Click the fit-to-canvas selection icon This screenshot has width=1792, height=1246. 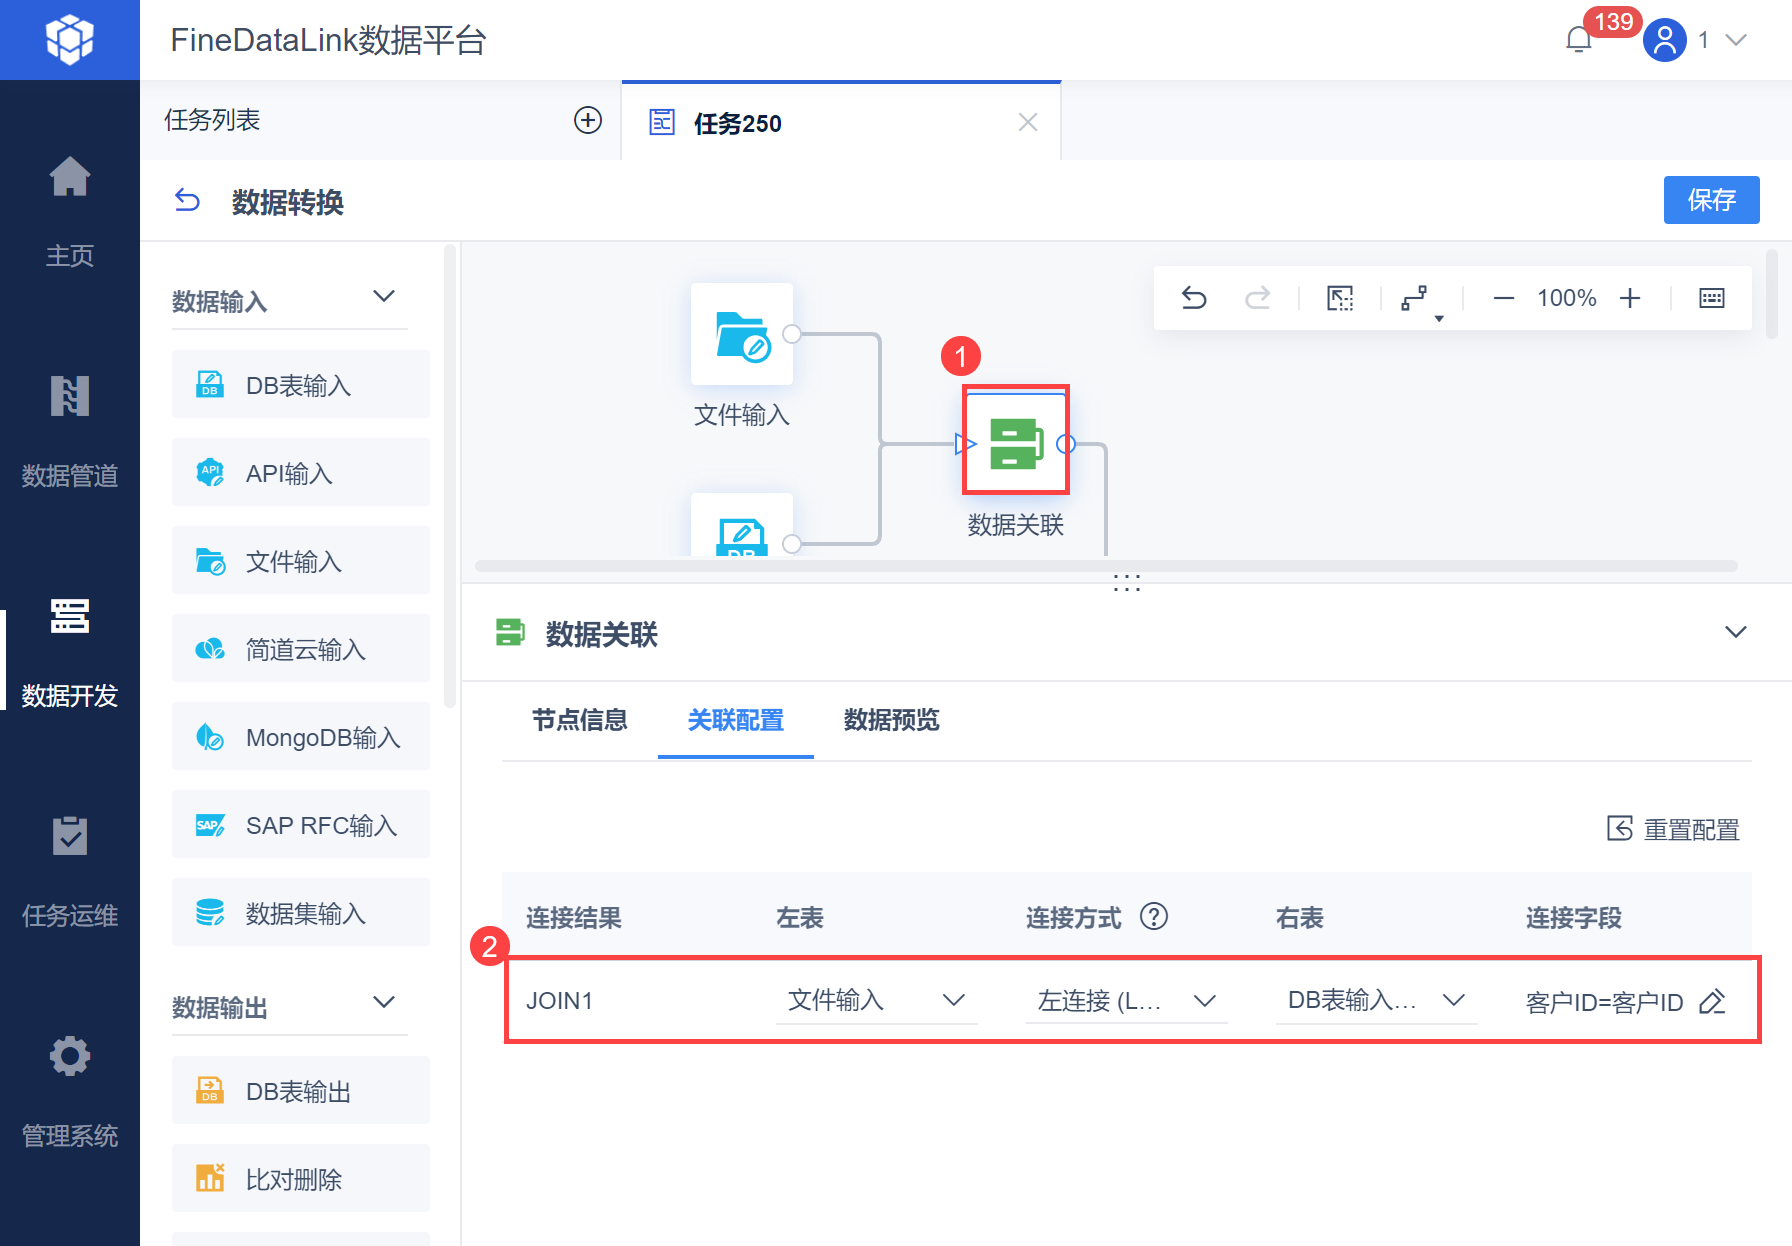point(1340,298)
